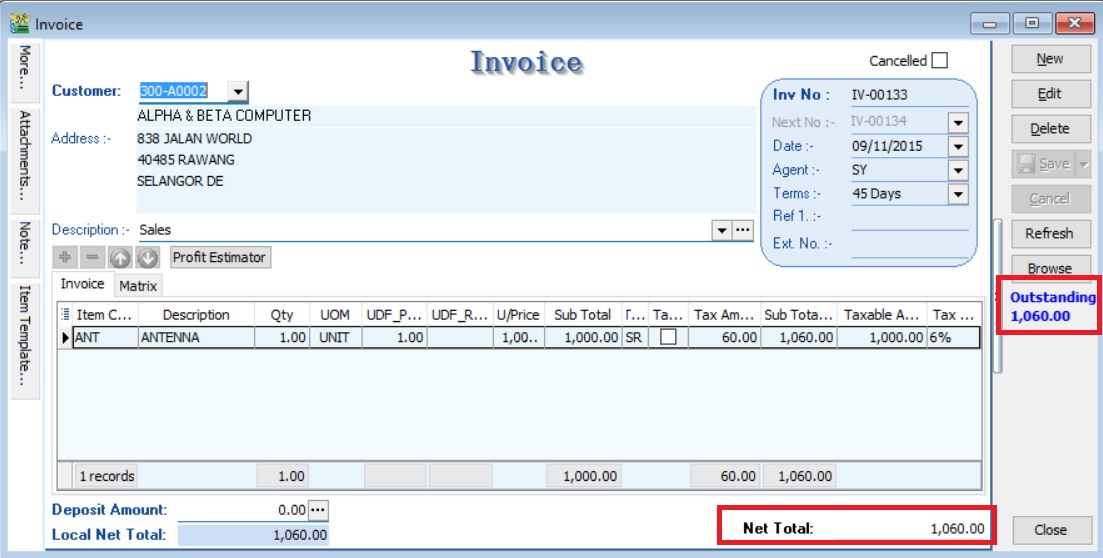This screenshot has height=558, width=1103.
Task: Tick the tax inclusive checkbox in ANT row
Action: coord(667,338)
